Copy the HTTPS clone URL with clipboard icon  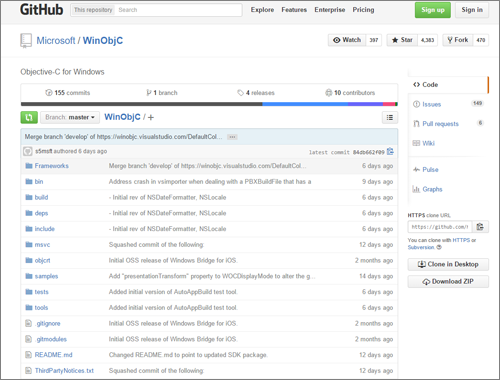tap(480, 227)
